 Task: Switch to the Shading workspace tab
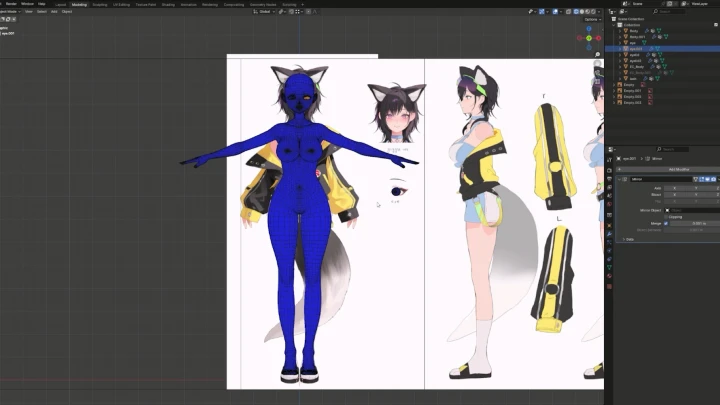pyautogui.click(x=168, y=5)
